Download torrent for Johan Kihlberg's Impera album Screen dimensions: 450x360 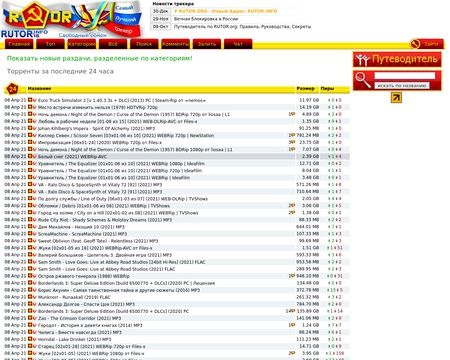[30, 128]
